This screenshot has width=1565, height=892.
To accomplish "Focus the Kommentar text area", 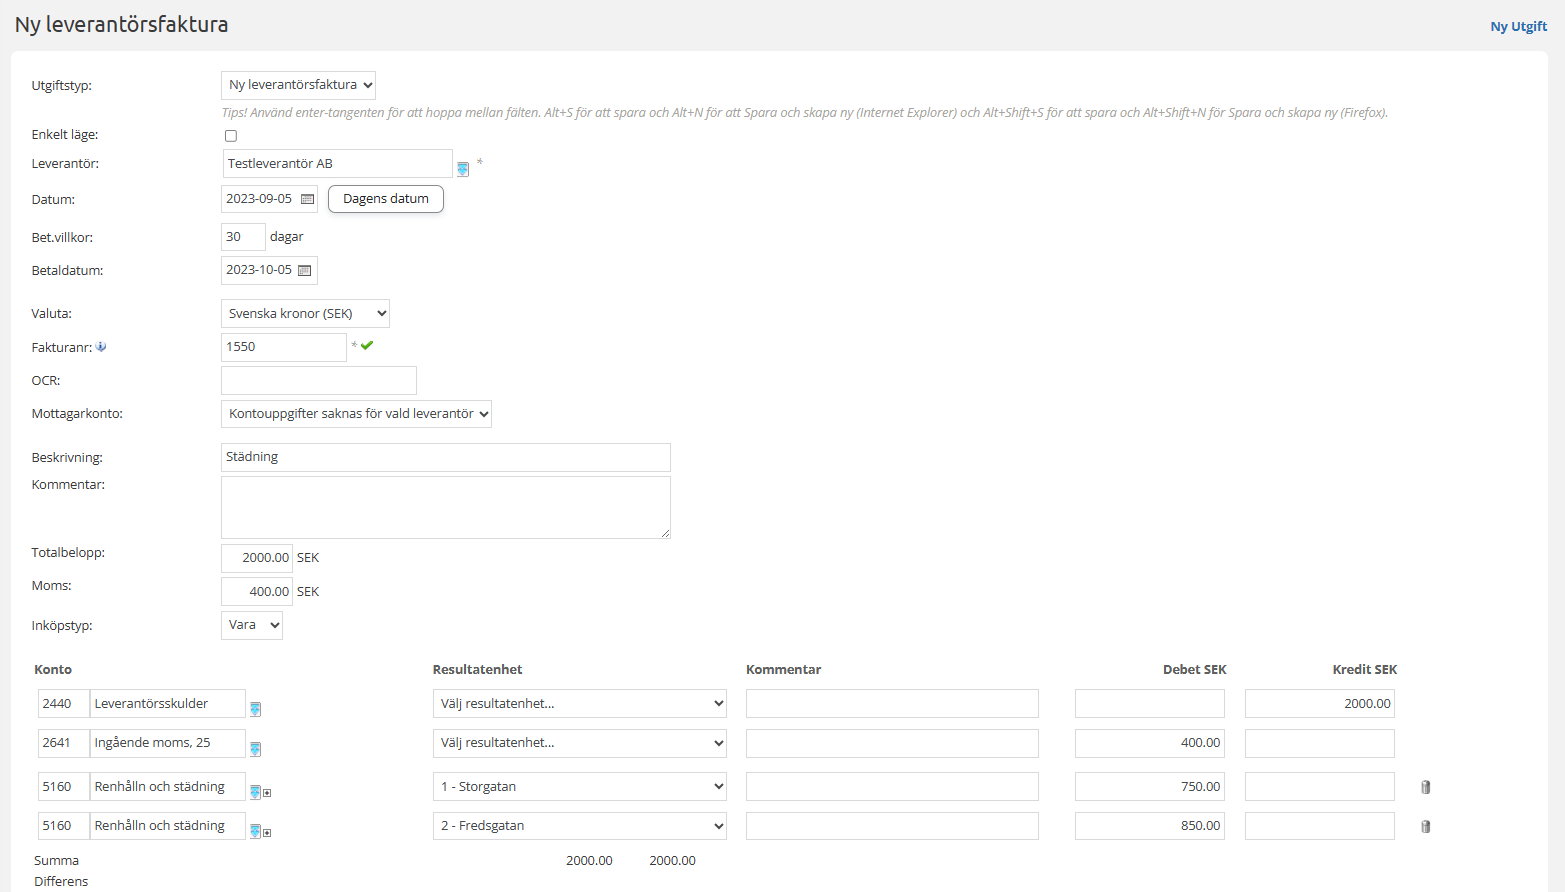I will tap(445, 507).
